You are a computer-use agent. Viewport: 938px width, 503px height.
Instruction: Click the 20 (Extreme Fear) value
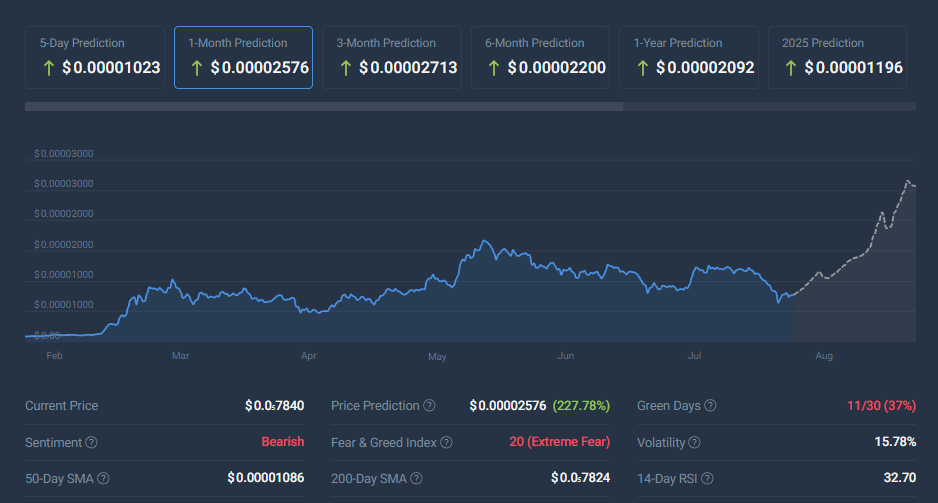click(x=560, y=441)
